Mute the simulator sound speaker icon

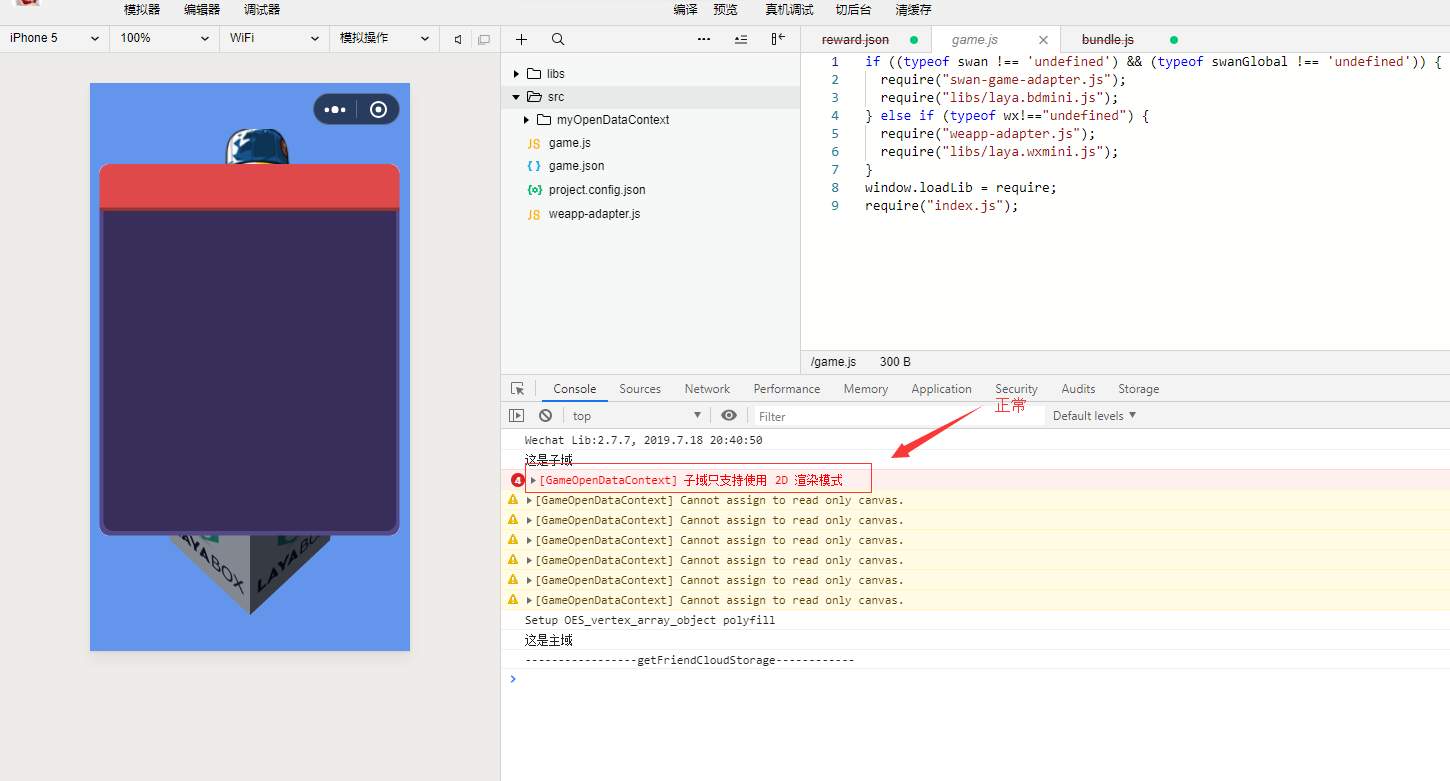tap(458, 39)
